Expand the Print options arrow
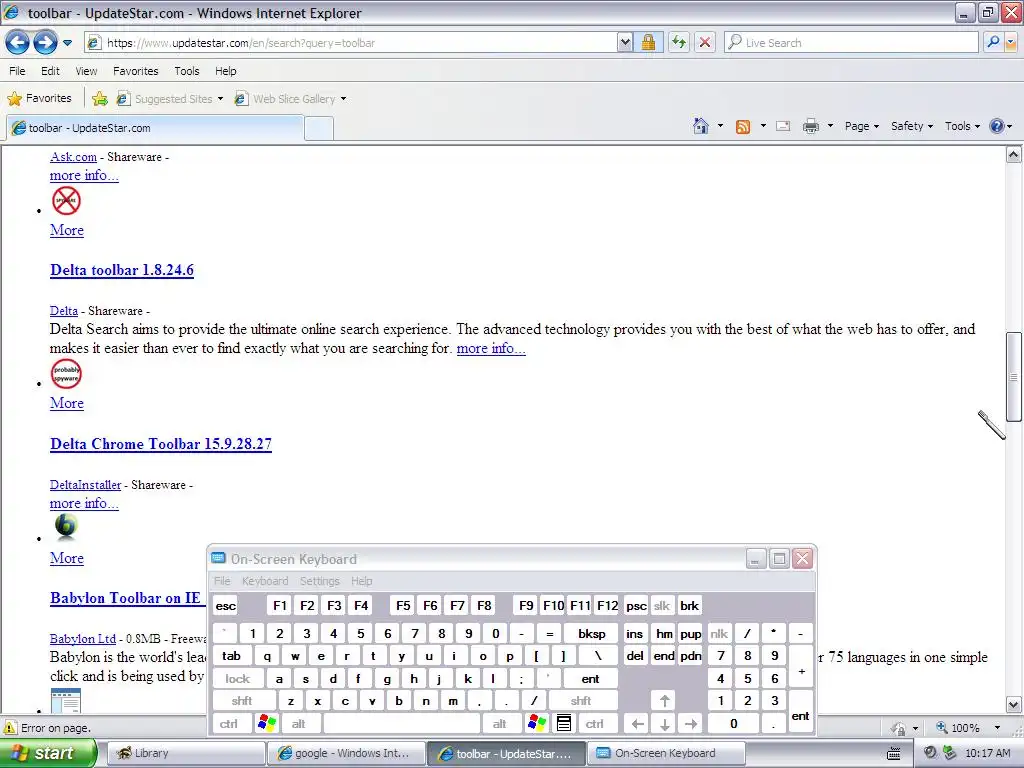This screenshot has height=768, width=1024. tap(831, 126)
